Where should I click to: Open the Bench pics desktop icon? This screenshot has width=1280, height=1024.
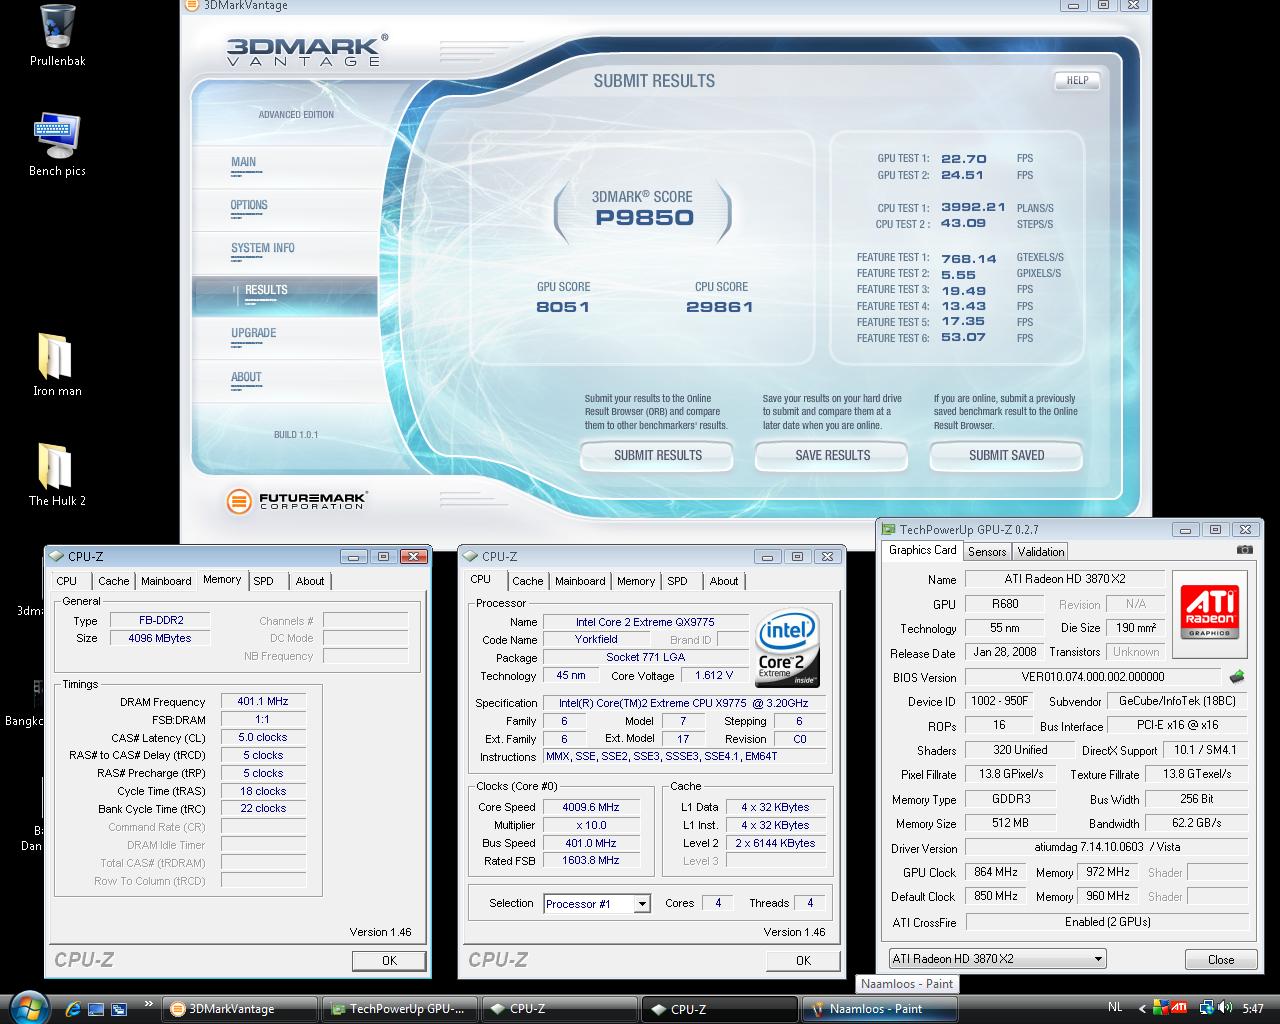click(x=57, y=145)
